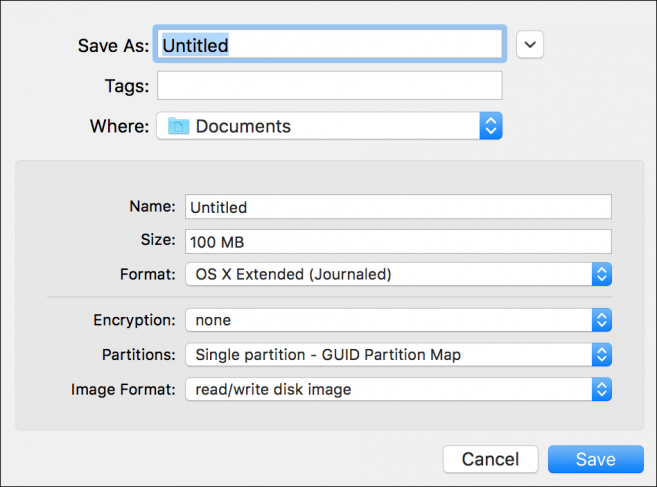Open the Where location menu showing Documents

[x=320, y=126]
